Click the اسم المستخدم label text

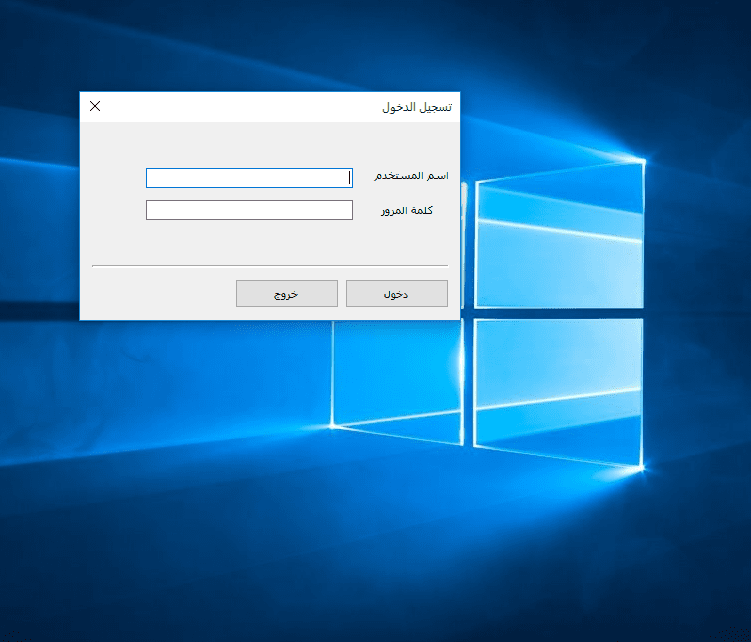[411, 176]
